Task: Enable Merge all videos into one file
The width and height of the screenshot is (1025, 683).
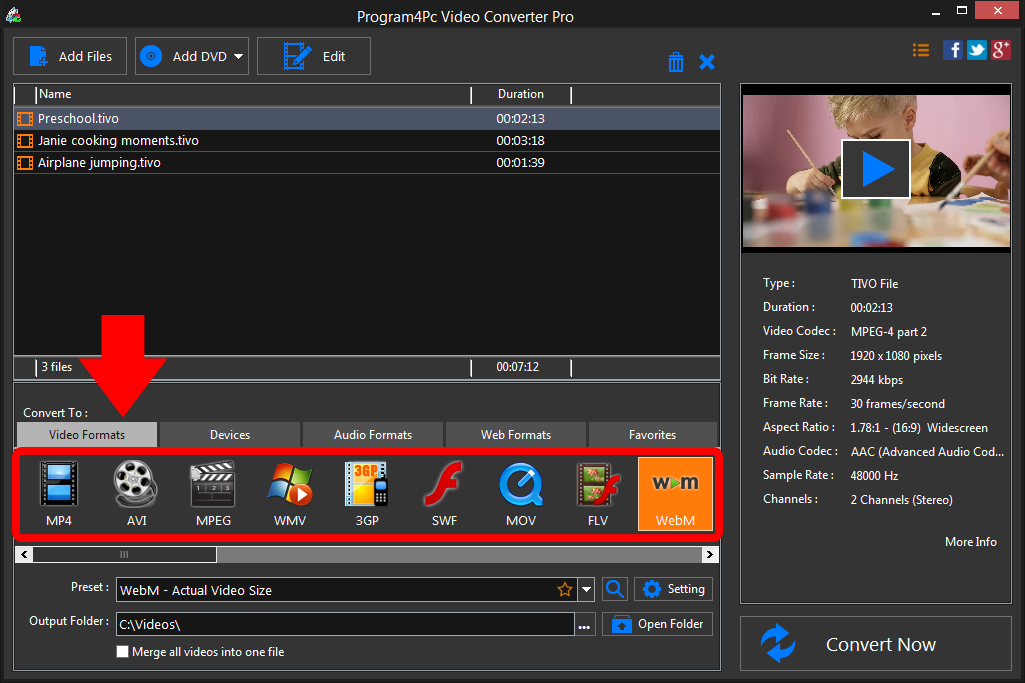Action: (x=122, y=652)
